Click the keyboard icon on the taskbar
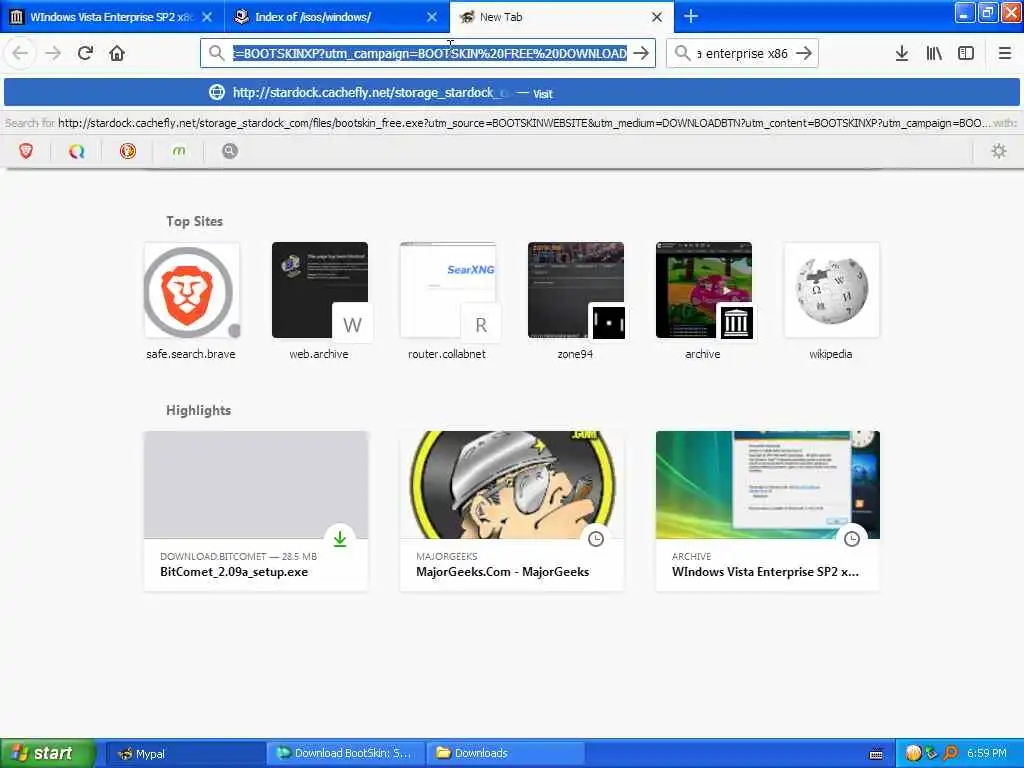The image size is (1024, 768). coord(876,754)
